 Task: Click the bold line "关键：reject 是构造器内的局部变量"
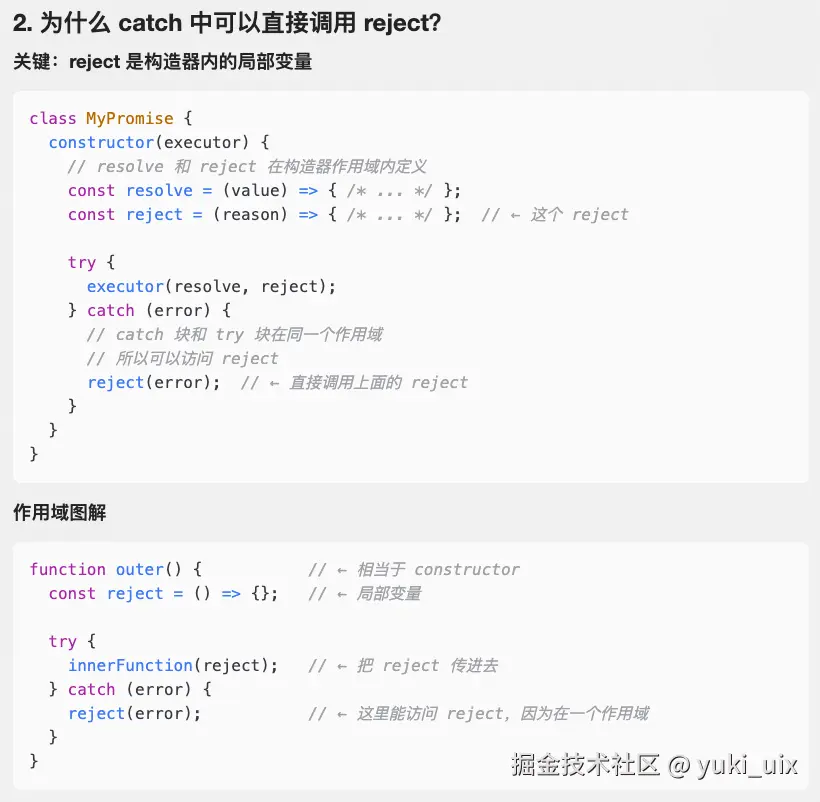click(162, 62)
